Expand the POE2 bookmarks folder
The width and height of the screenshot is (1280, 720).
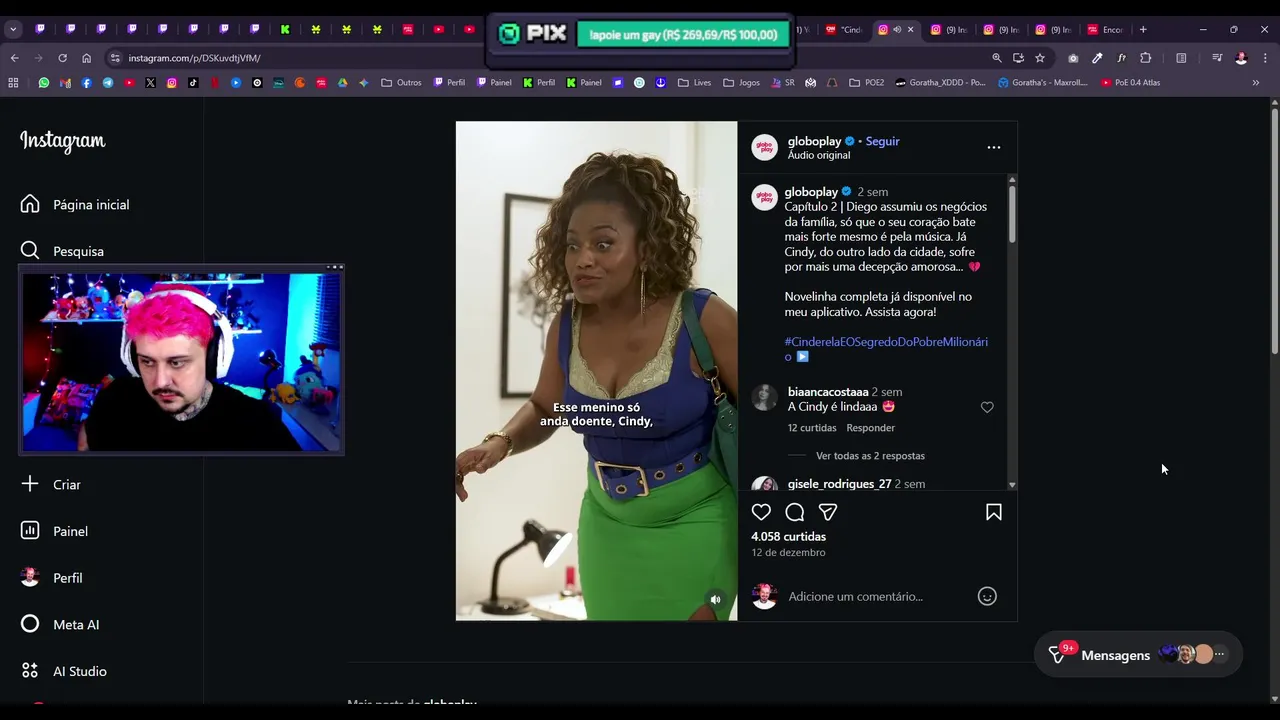click(866, 83)
